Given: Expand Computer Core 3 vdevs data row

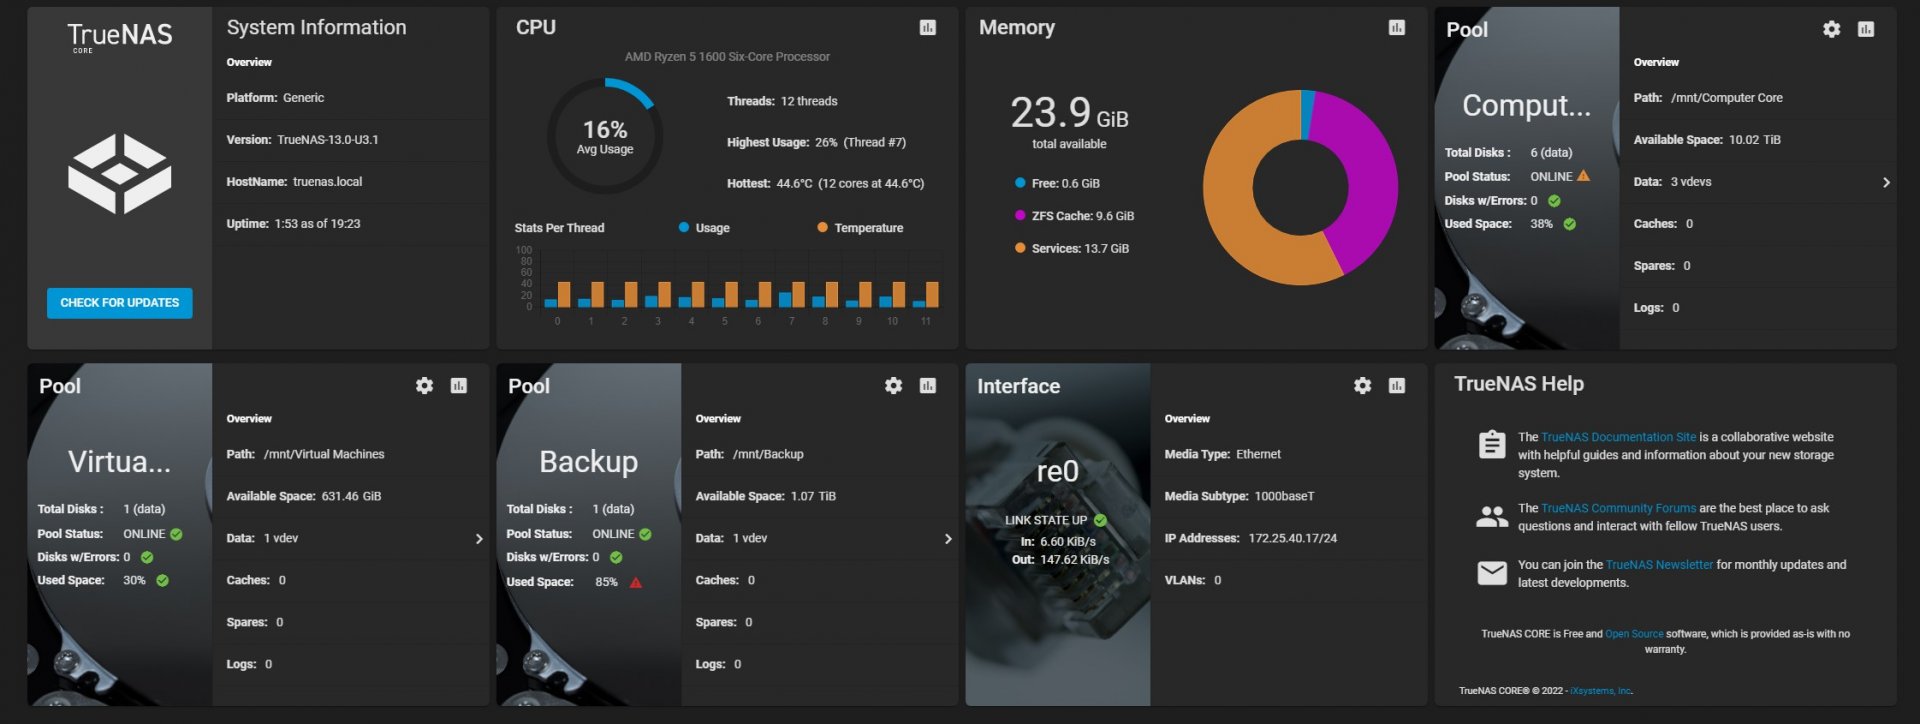Looking at the screenshot, I should click(1885, 182).
